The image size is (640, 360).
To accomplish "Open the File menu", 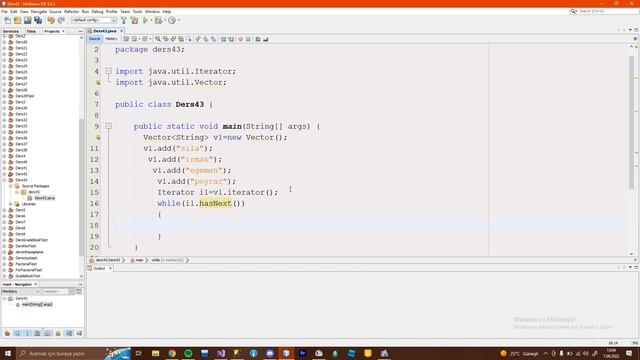I will coord(4,11).
